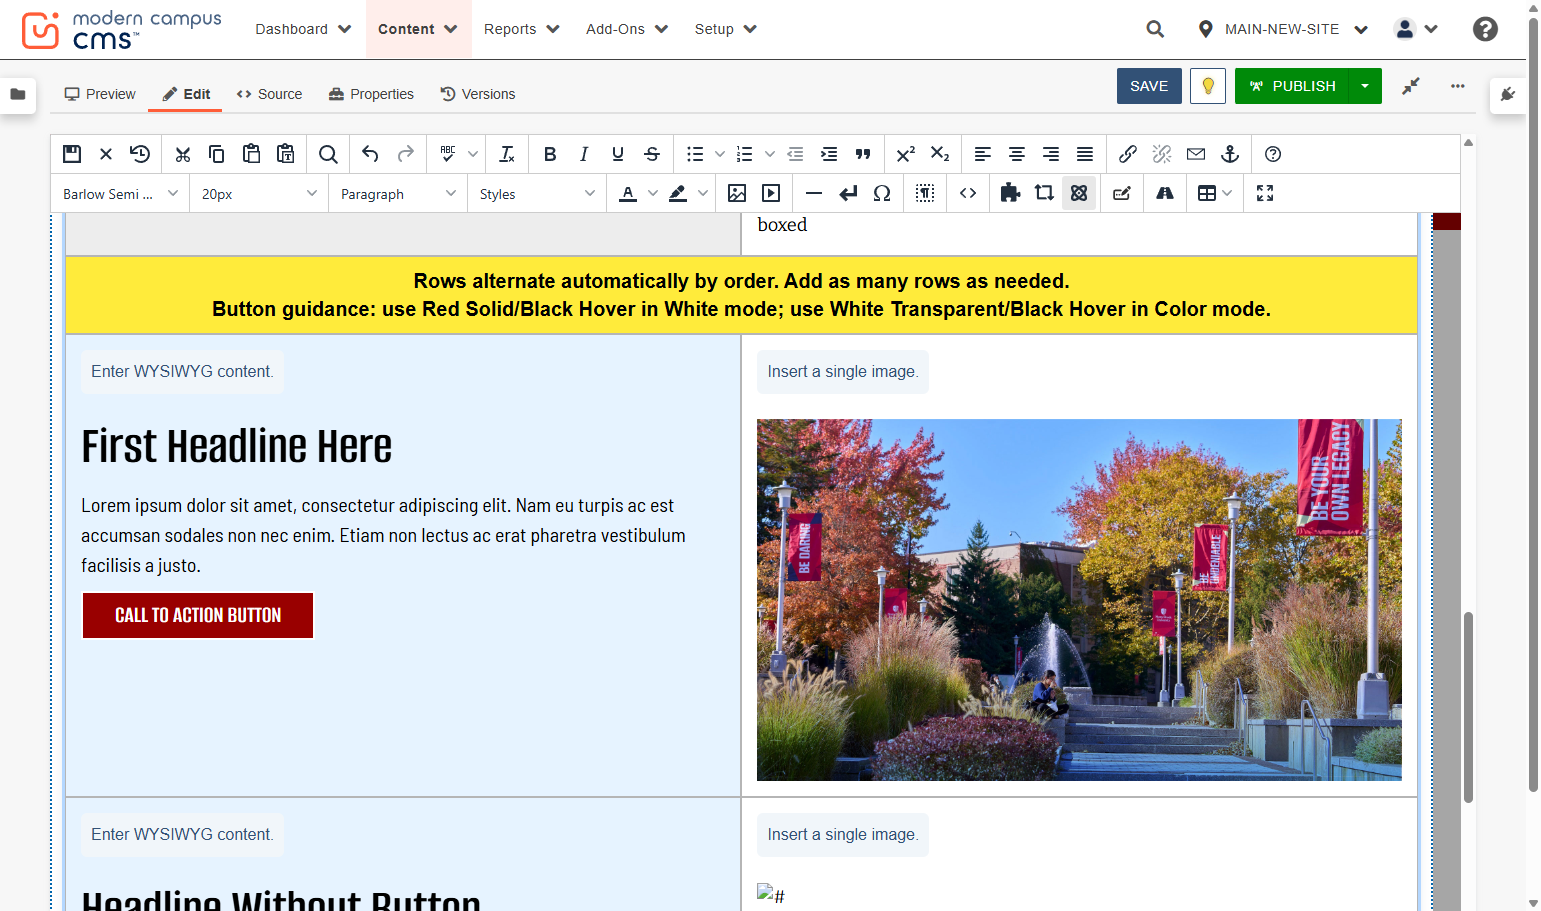Open site search magnifier in header
Screen dimensions: 1541x911
click(x=1155, y=29)
